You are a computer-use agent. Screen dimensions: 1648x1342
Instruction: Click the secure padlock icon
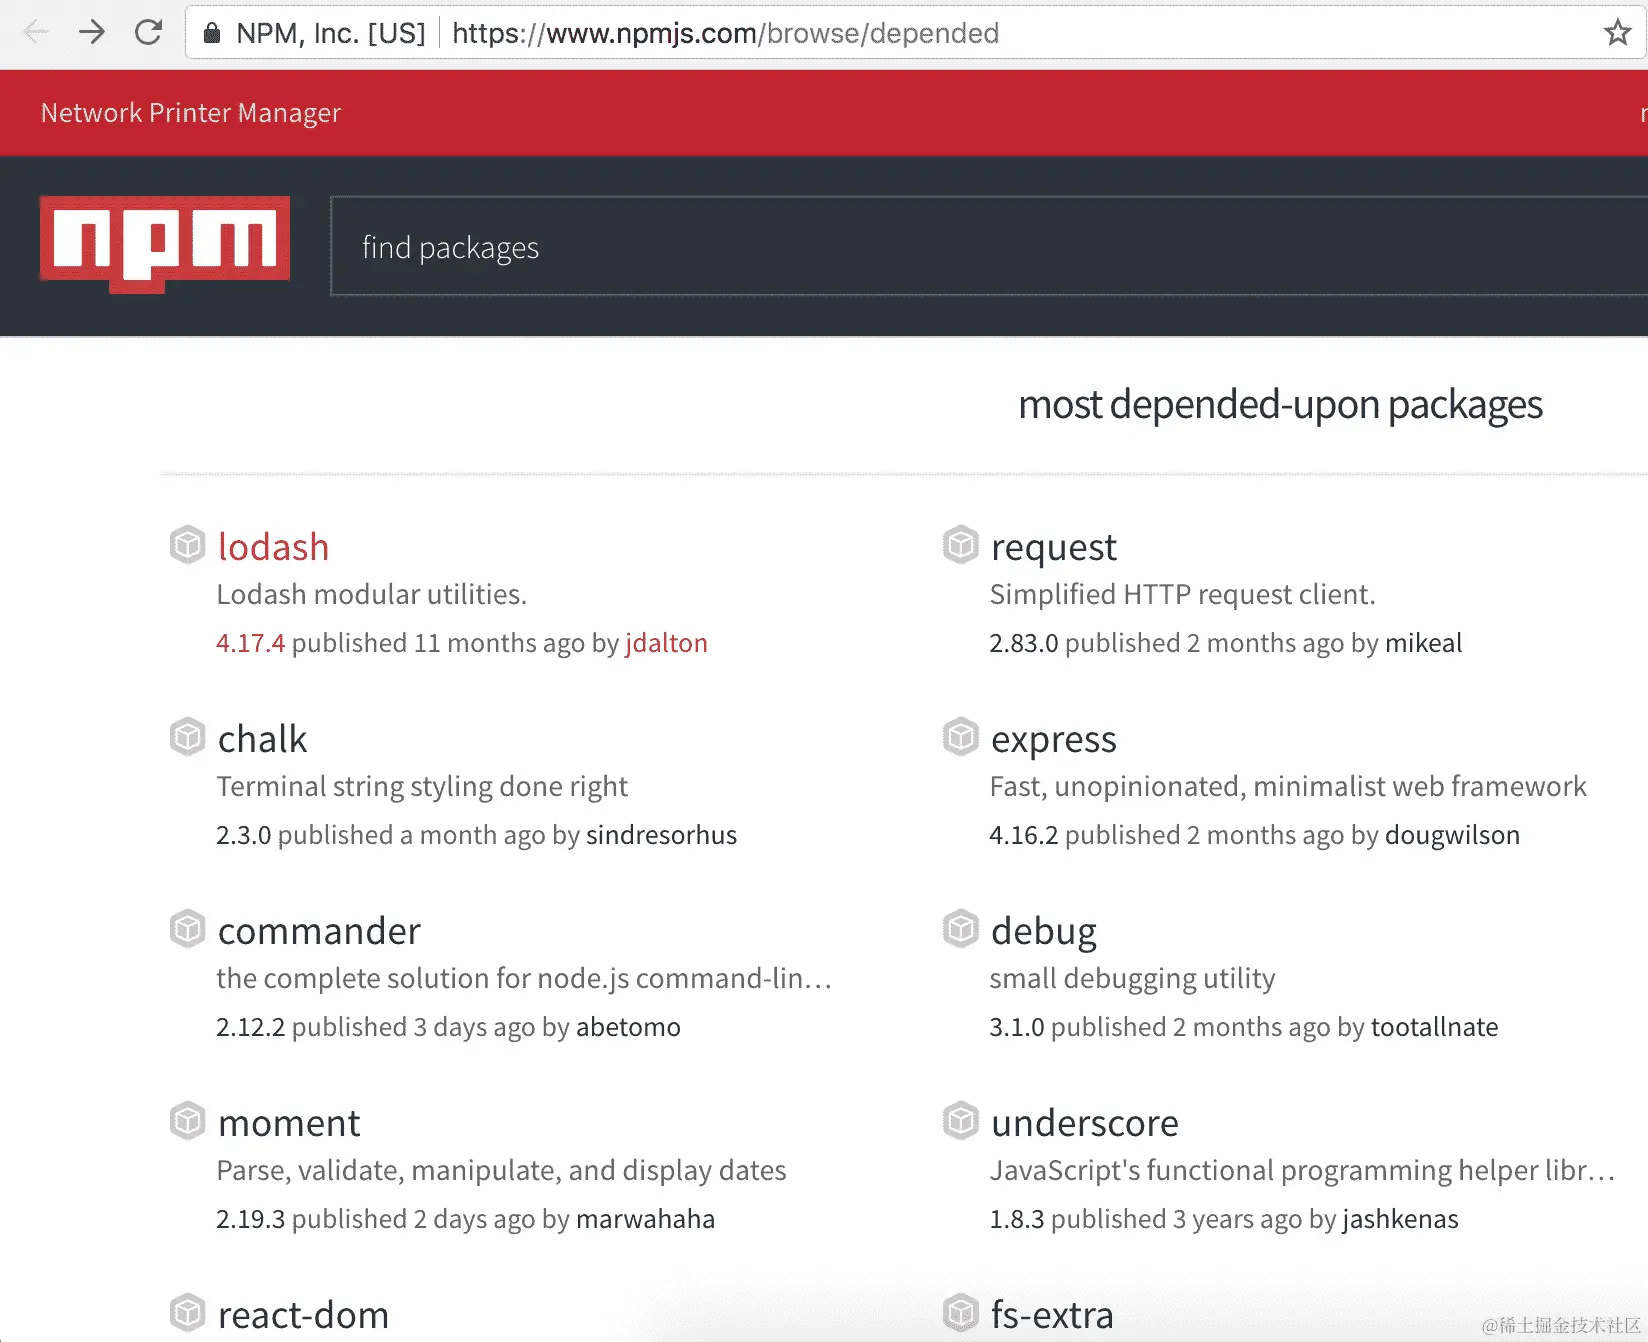pos(212,33)
